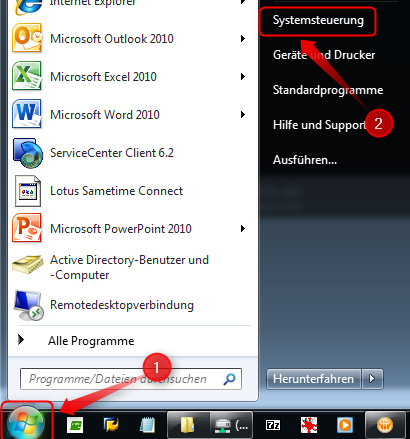Open ServiceCenter Client 6.2 icon
Screen dimensions: 410x439
pyautogui.click(x=28, y=153)
